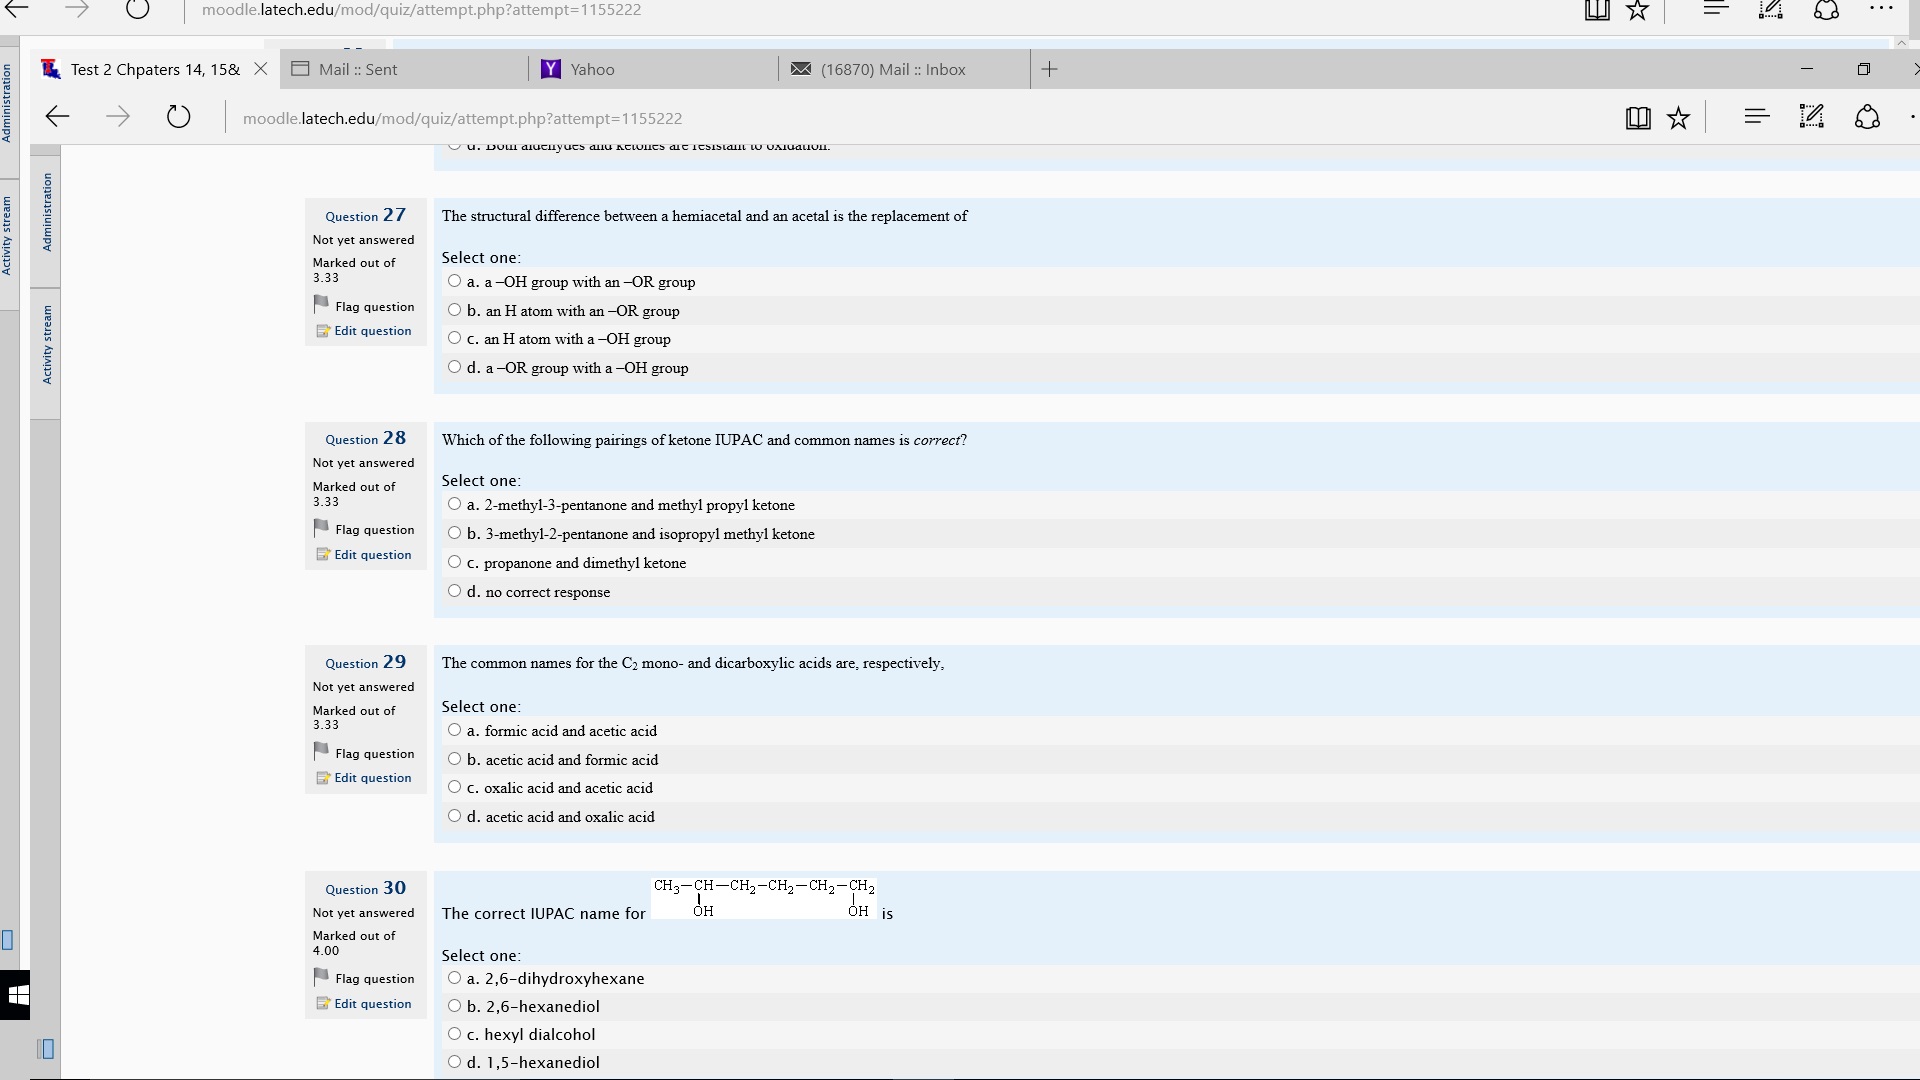
Task: Click Edit question link for Question 29
Action: pyautogui.click(x=373, y=778)
